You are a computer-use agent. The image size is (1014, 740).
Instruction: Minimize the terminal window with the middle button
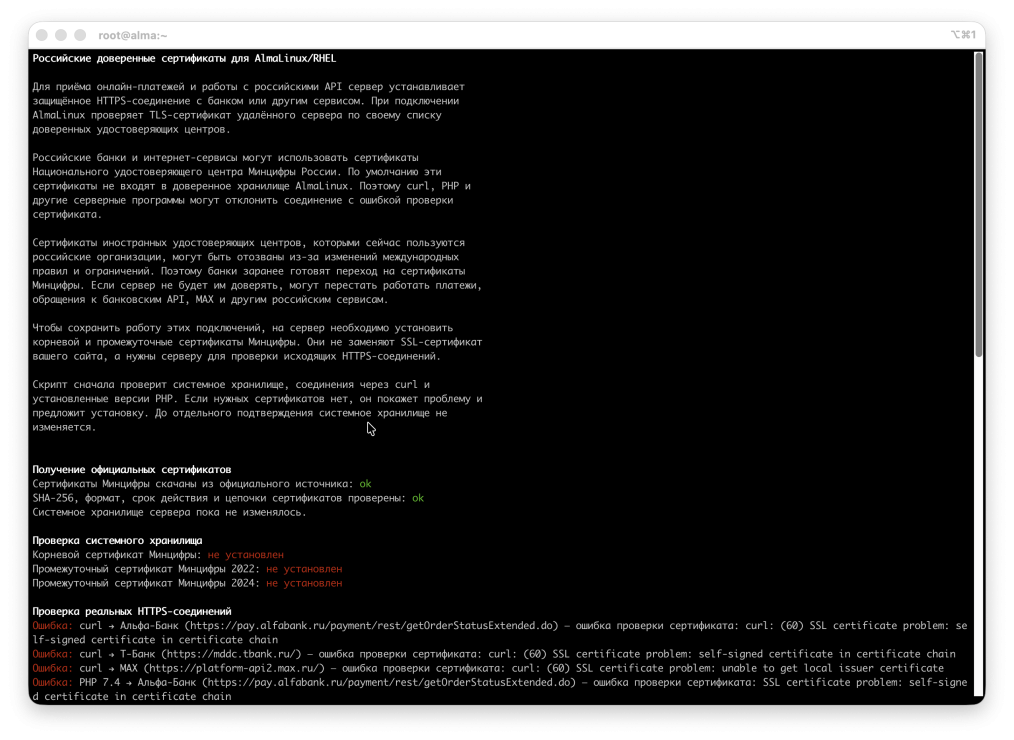(61, 35)
